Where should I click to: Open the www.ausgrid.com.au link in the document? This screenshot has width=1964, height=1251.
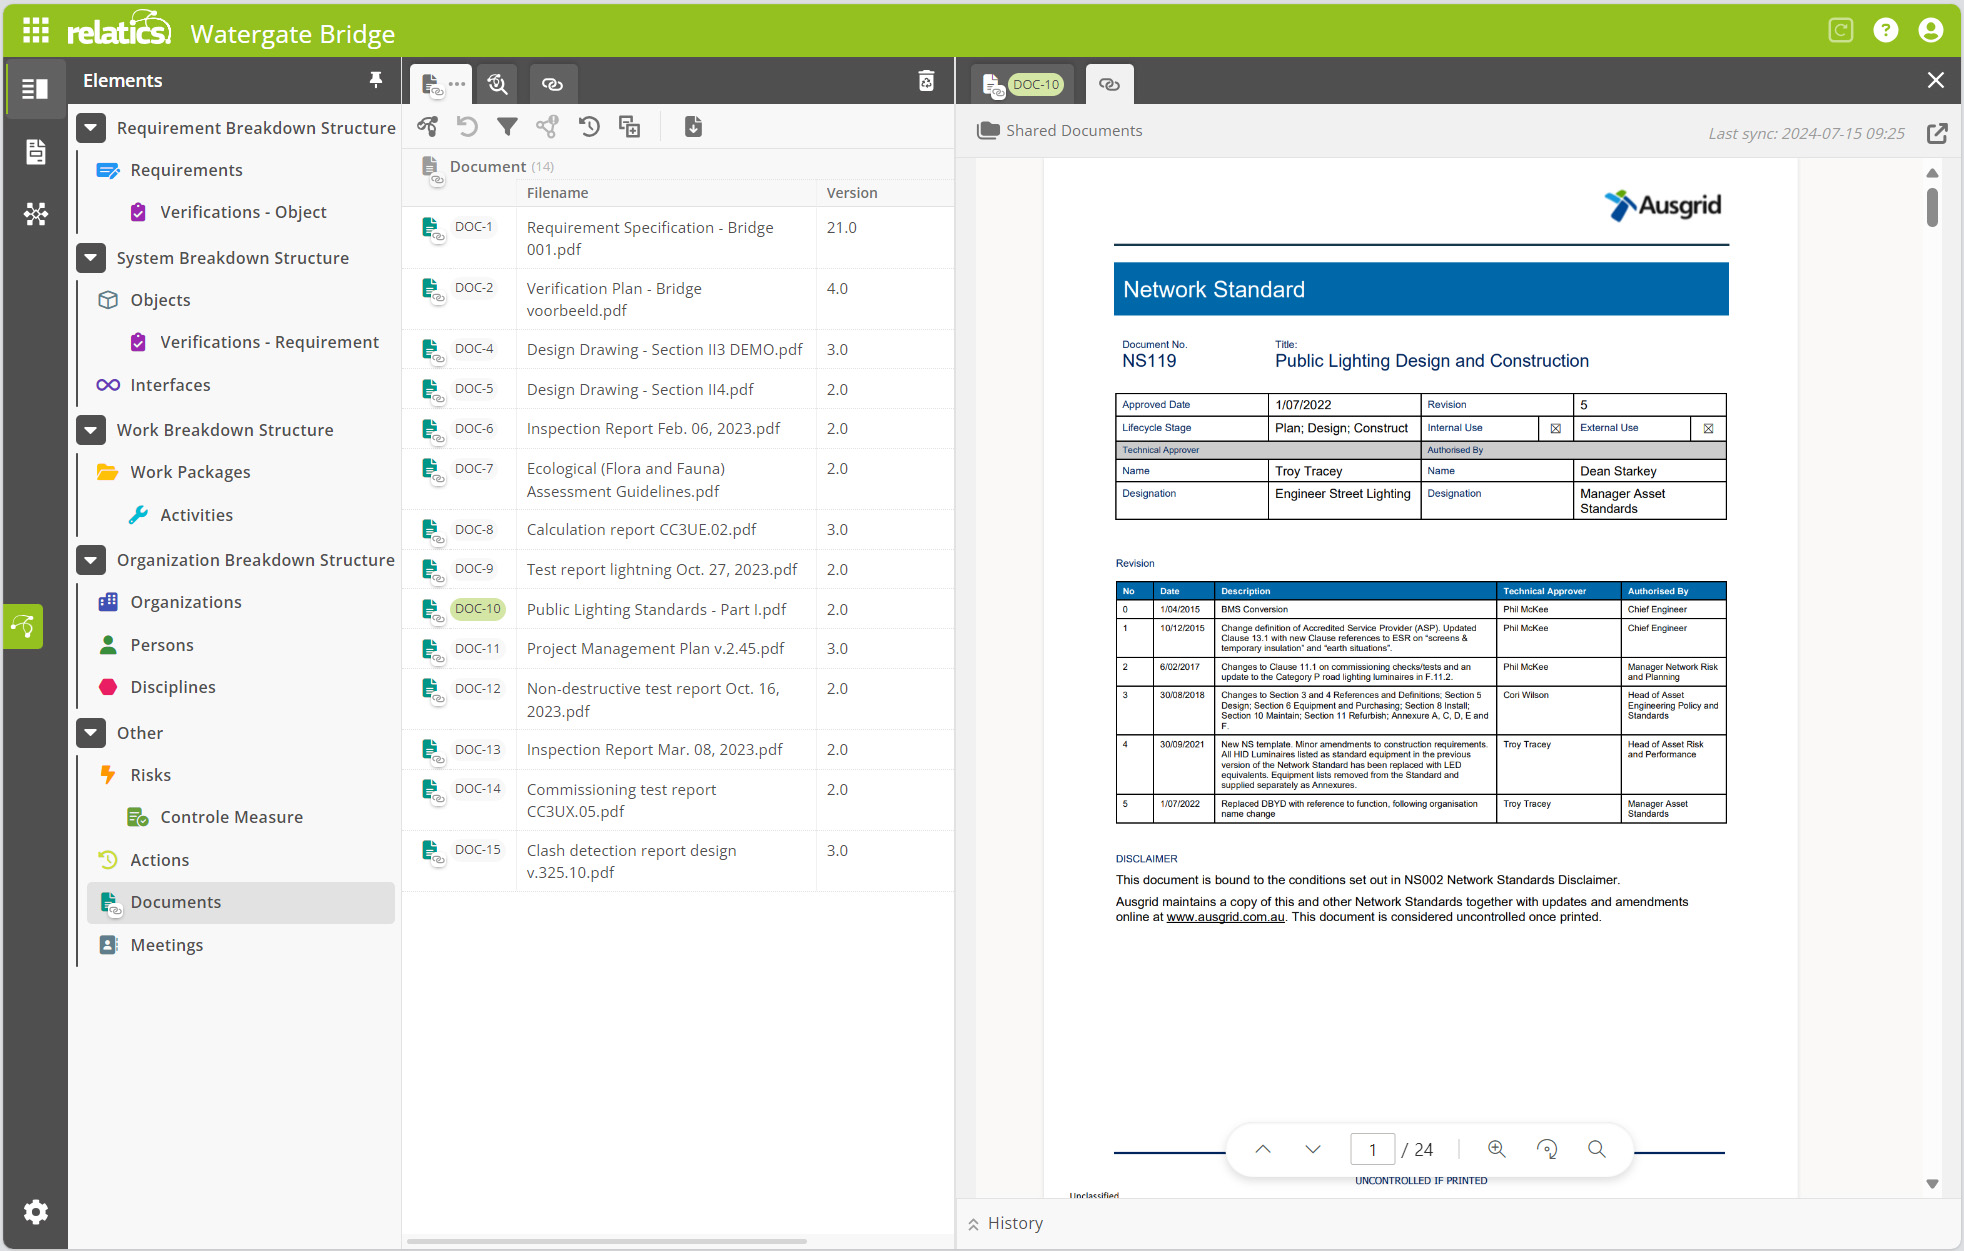point(1224,916)
